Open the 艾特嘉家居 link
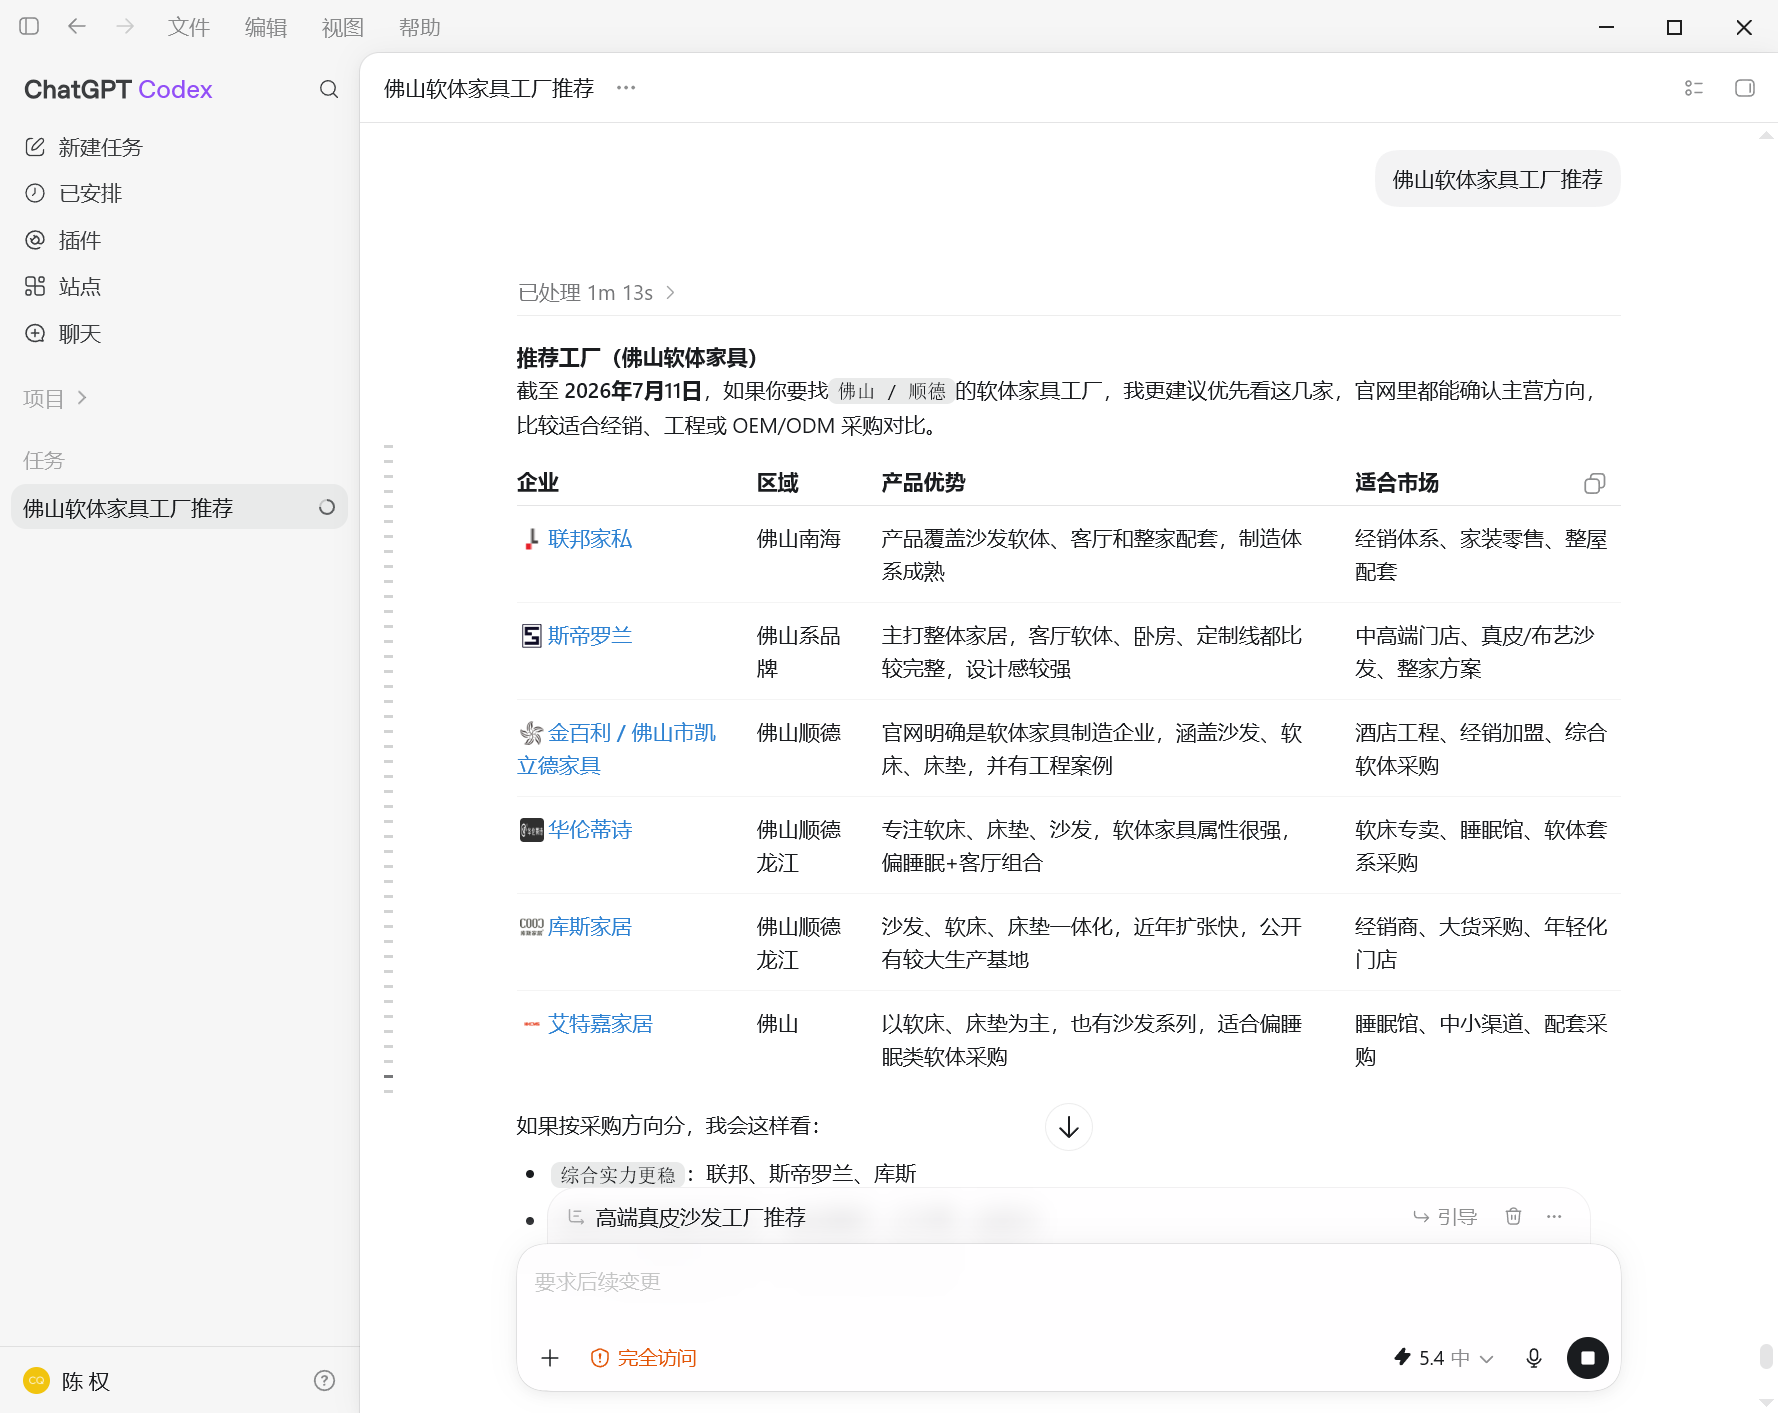This screenshot has height=1413, width=1778. 600,1024
